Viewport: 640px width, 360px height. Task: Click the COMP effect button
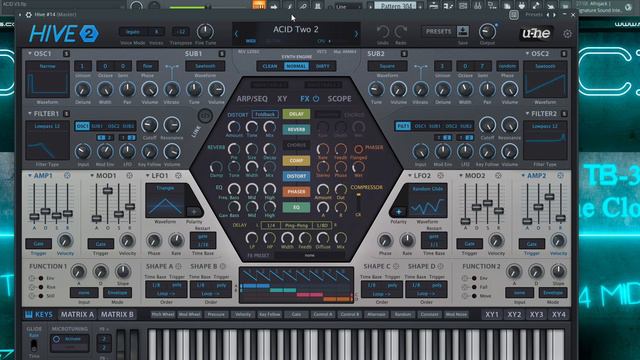(x=296, y=160)
